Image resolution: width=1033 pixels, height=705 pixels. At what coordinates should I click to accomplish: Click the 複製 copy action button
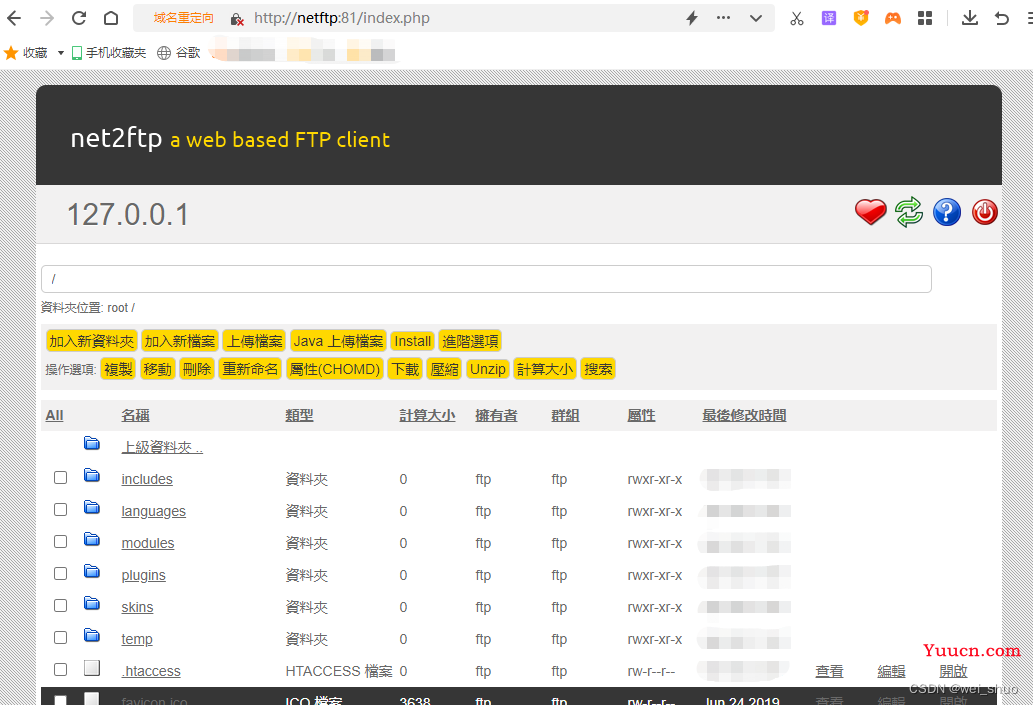tap(119, 369)
